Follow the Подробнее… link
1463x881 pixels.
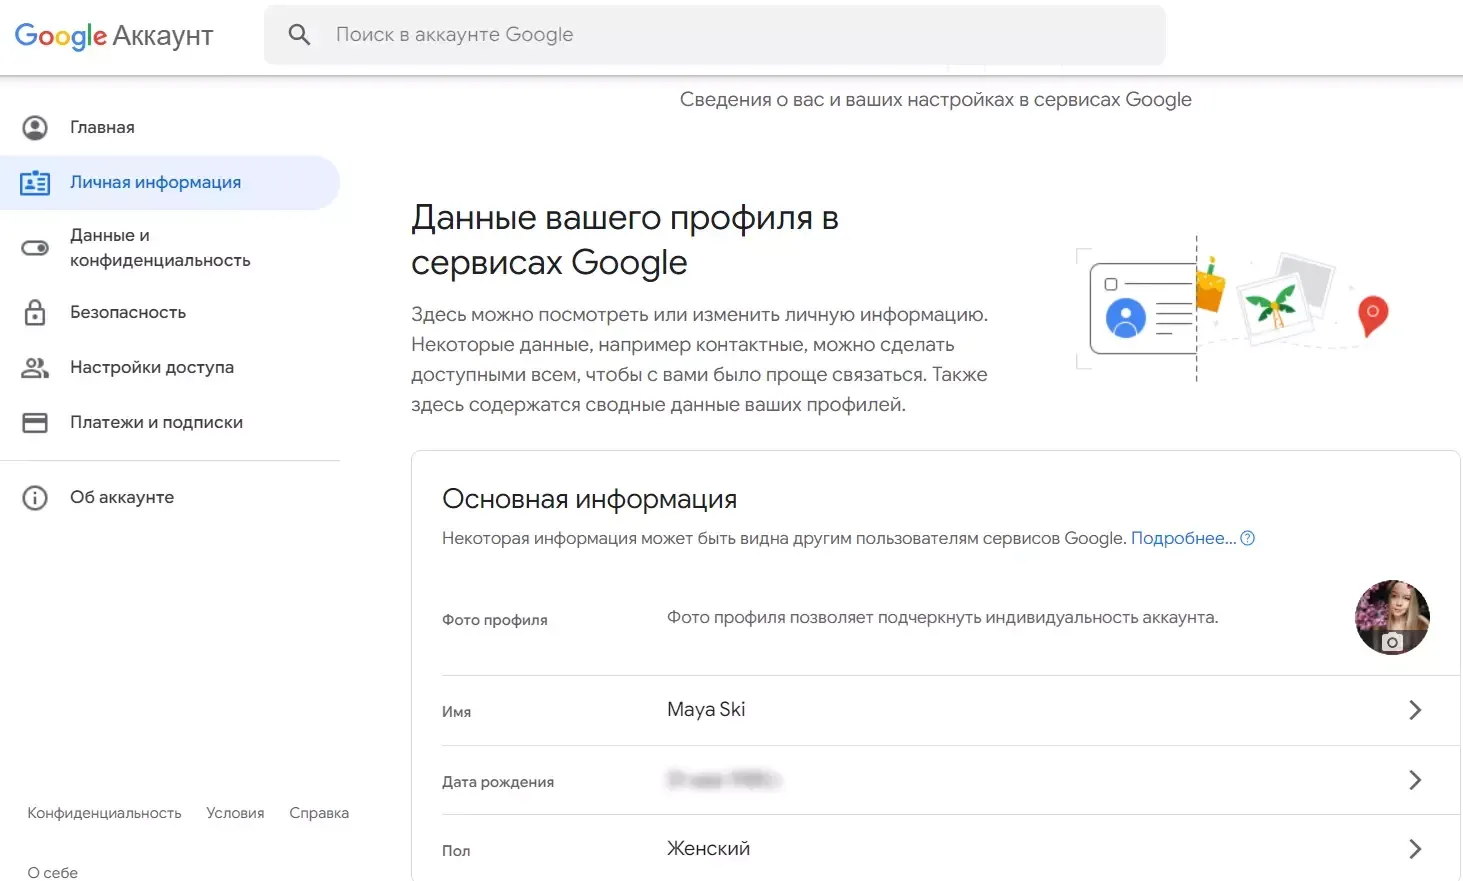[1183, 538]
